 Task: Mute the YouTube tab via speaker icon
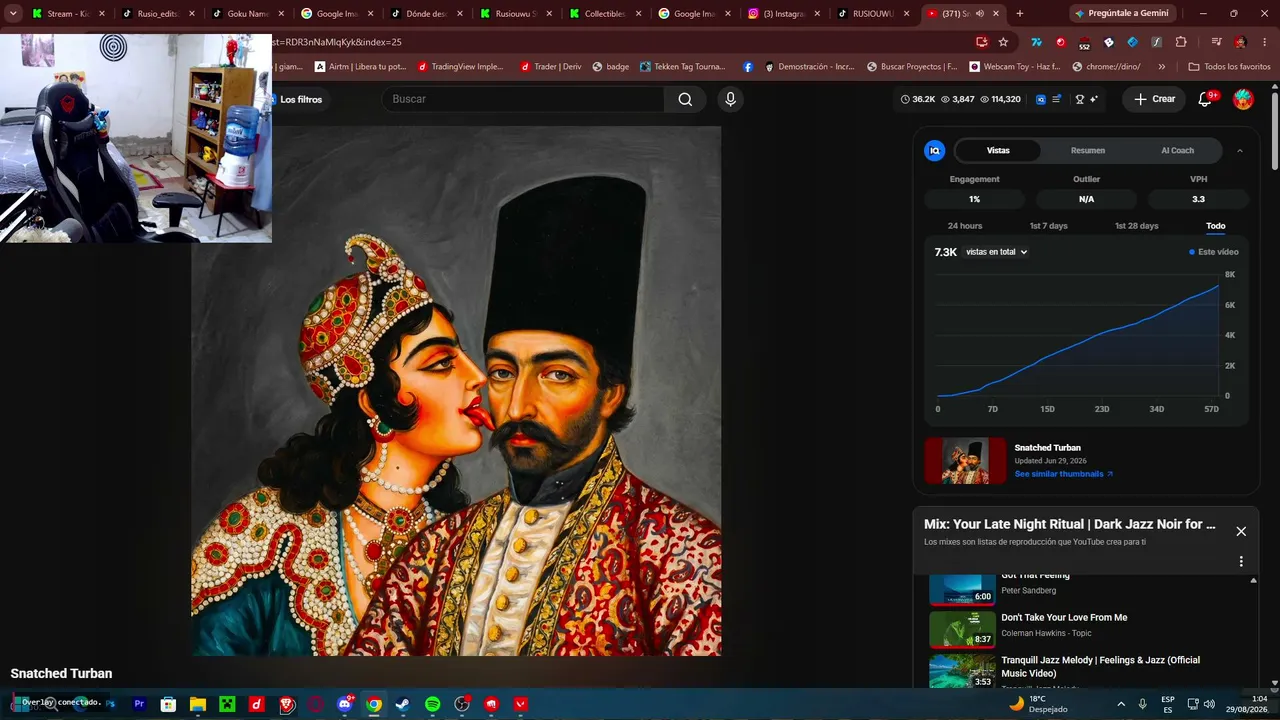(979, 14)
